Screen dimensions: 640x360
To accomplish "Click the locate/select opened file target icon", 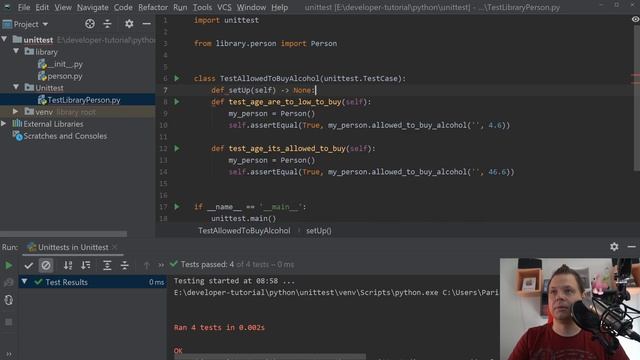I will point(90,24).
